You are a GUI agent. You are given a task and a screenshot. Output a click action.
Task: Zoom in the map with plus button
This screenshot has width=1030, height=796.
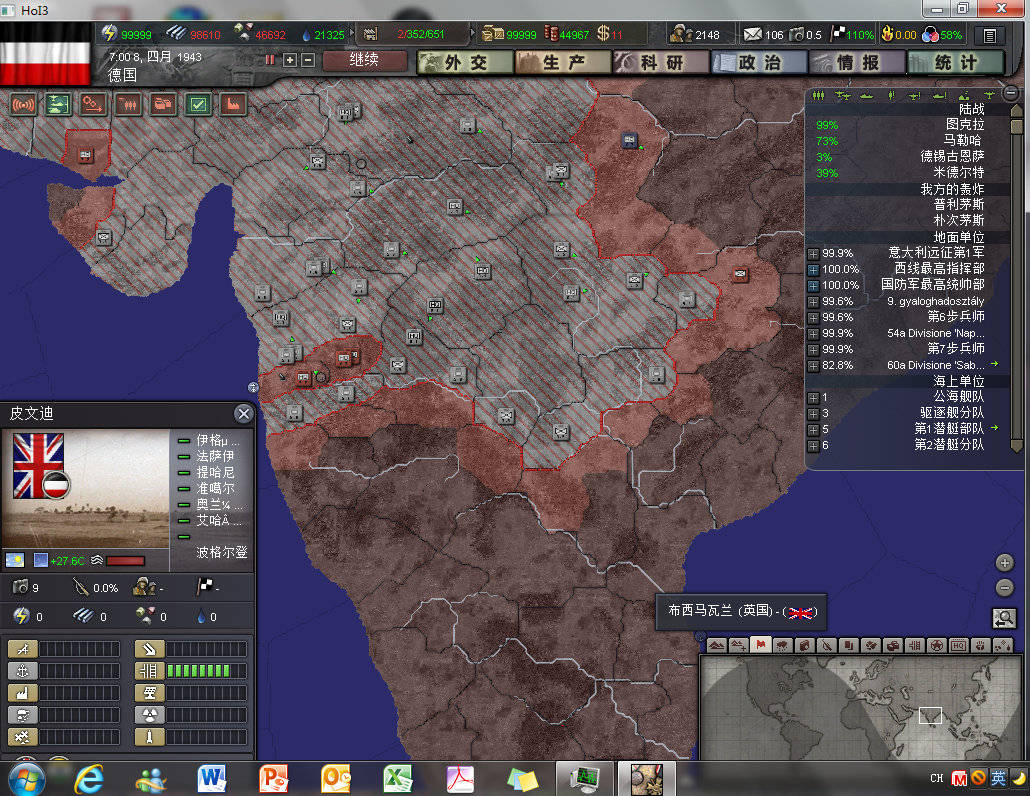tap(1004, 563)
